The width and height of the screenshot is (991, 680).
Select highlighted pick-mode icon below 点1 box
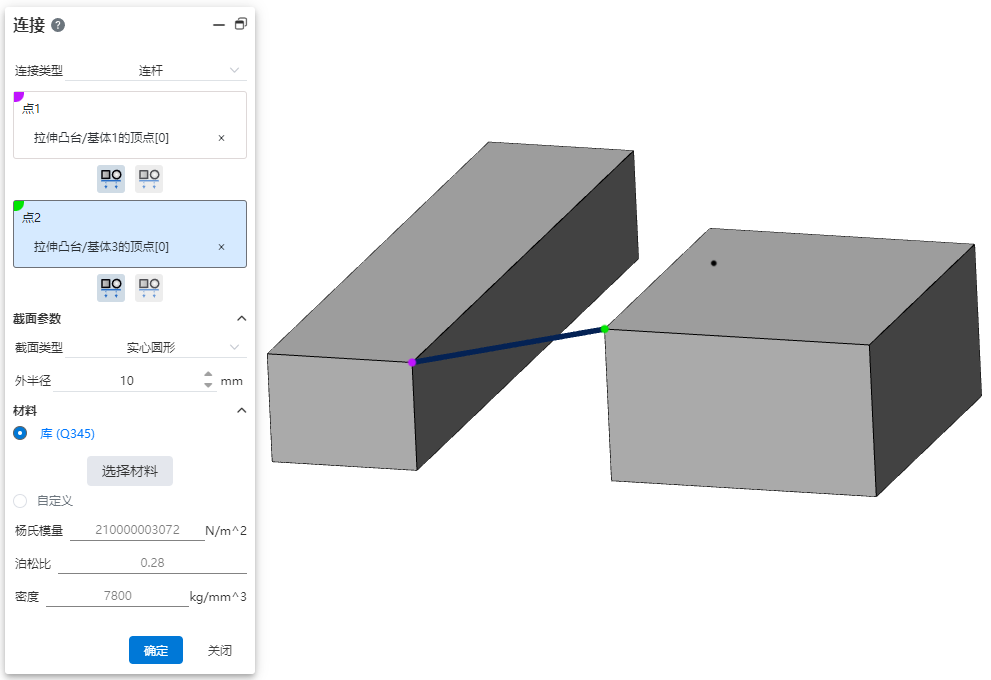(111, 179)
